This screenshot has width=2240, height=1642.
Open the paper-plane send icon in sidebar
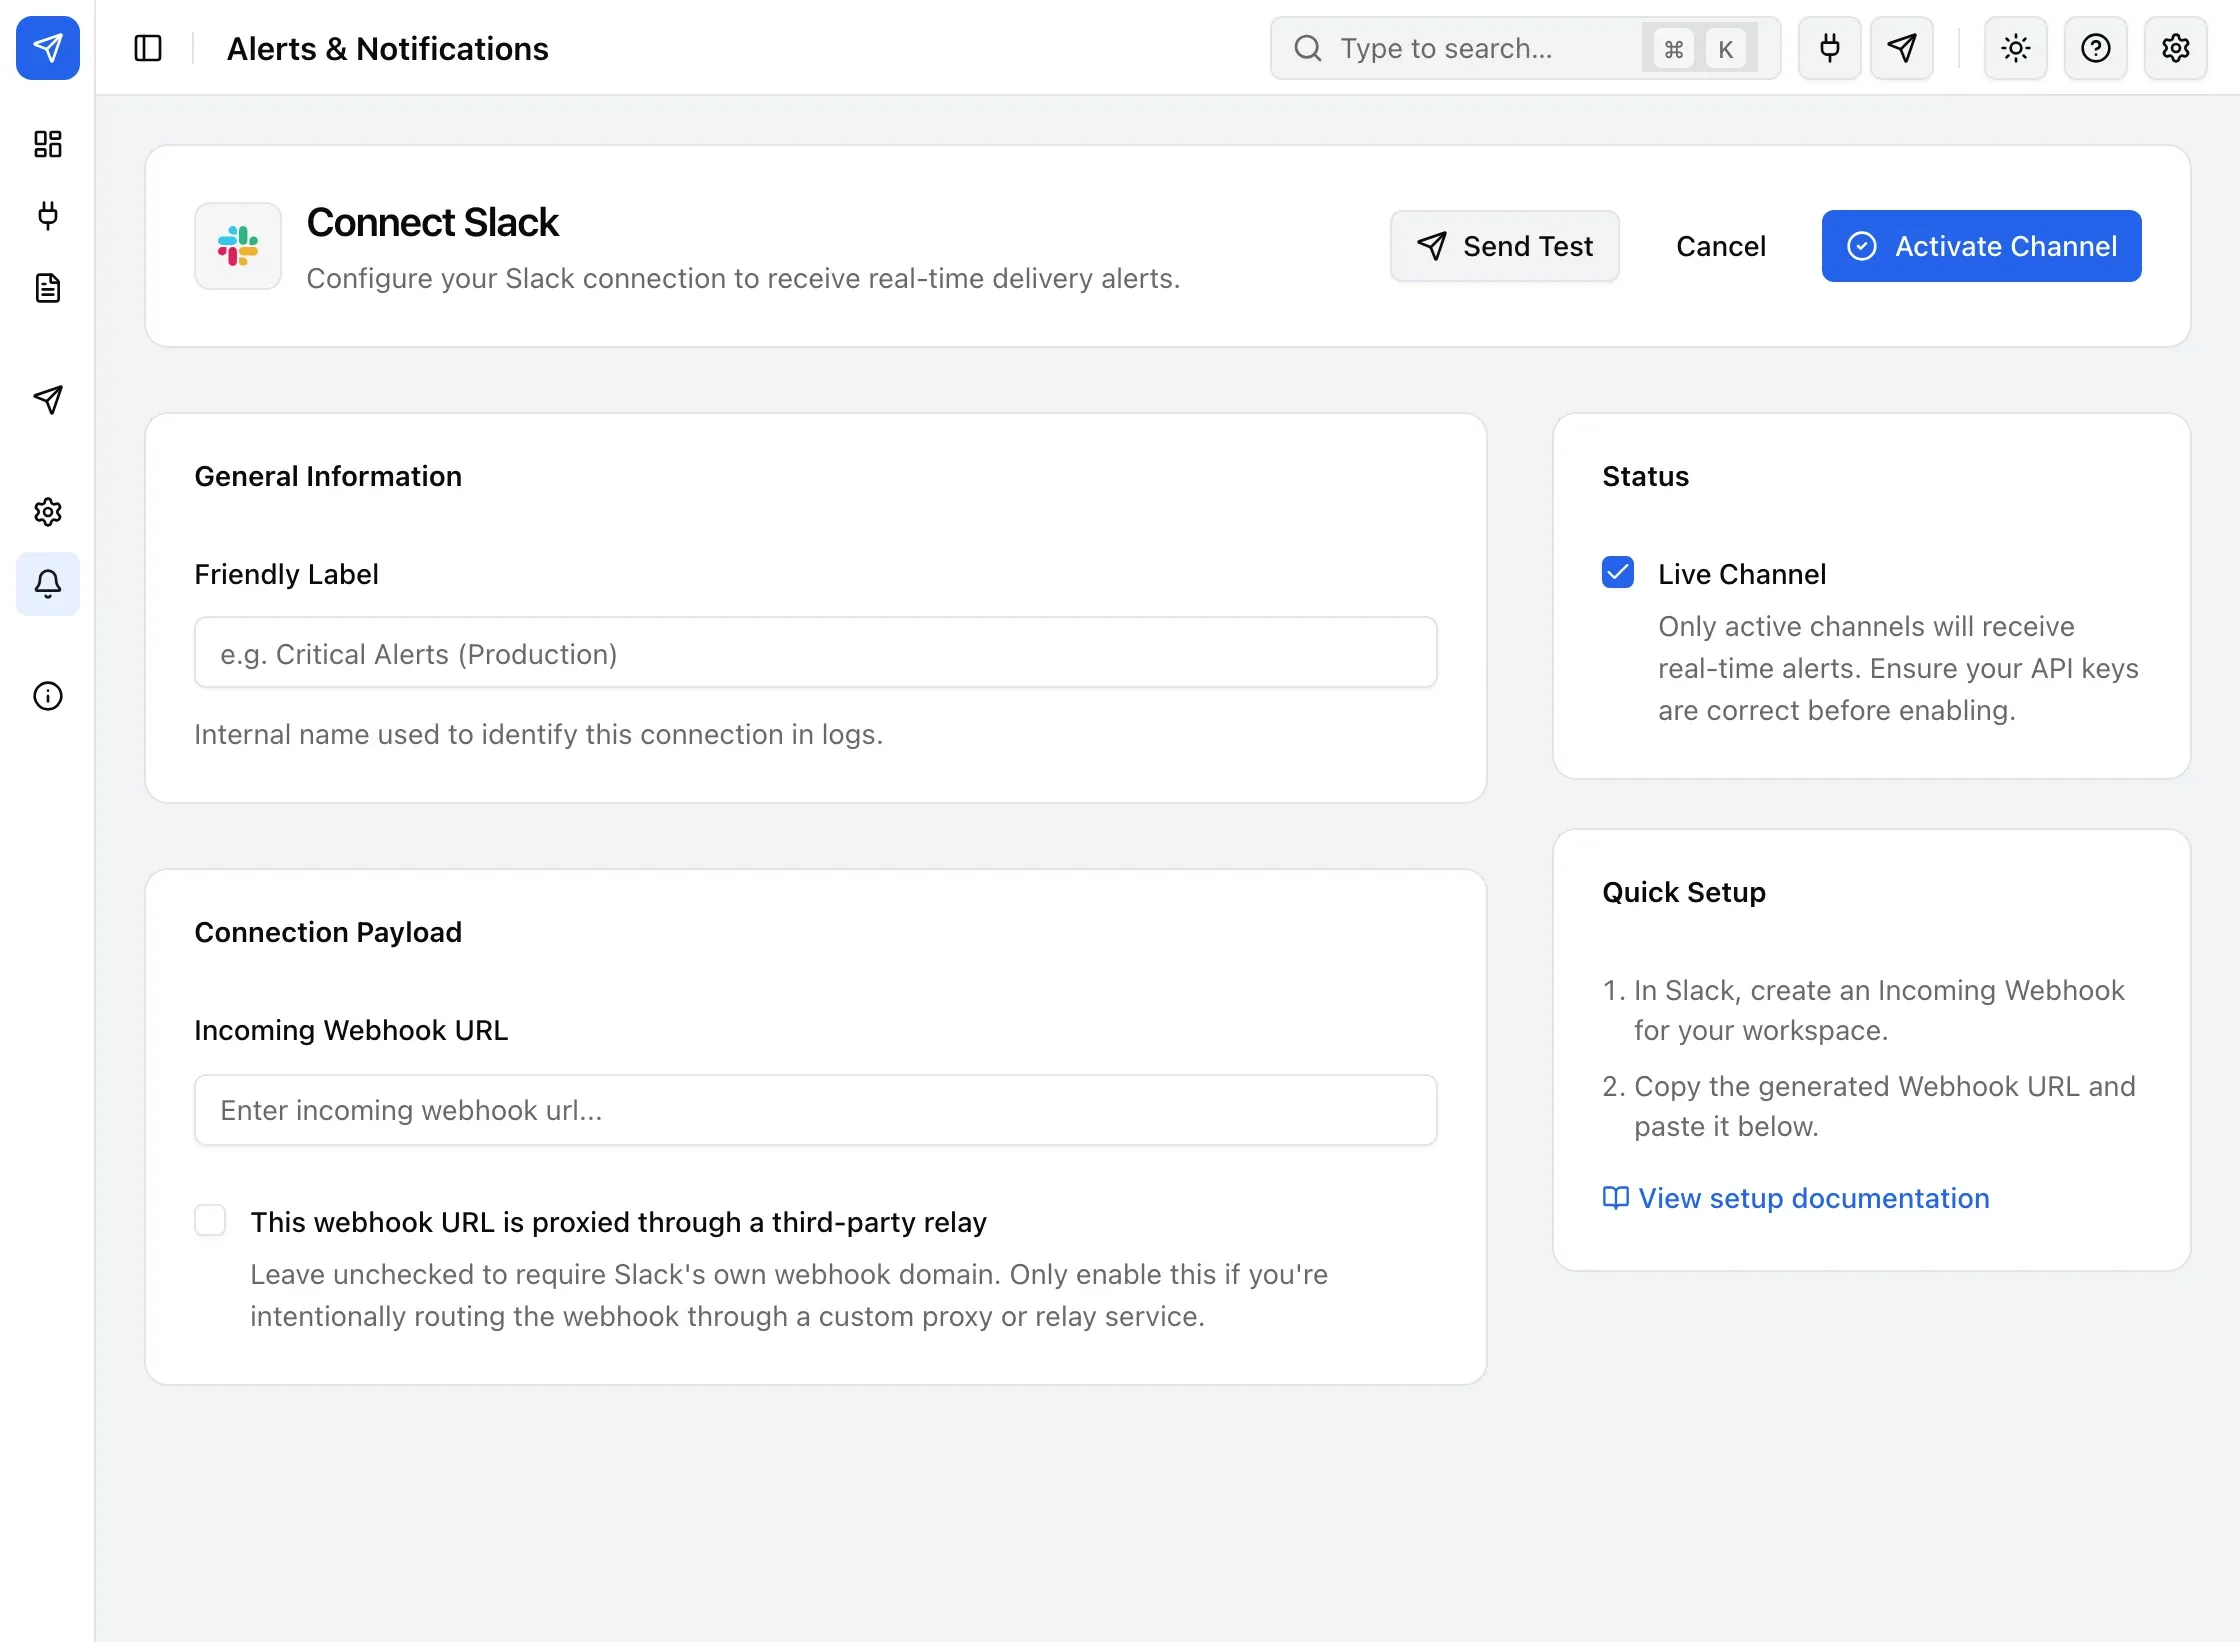(x=48, y=400)
